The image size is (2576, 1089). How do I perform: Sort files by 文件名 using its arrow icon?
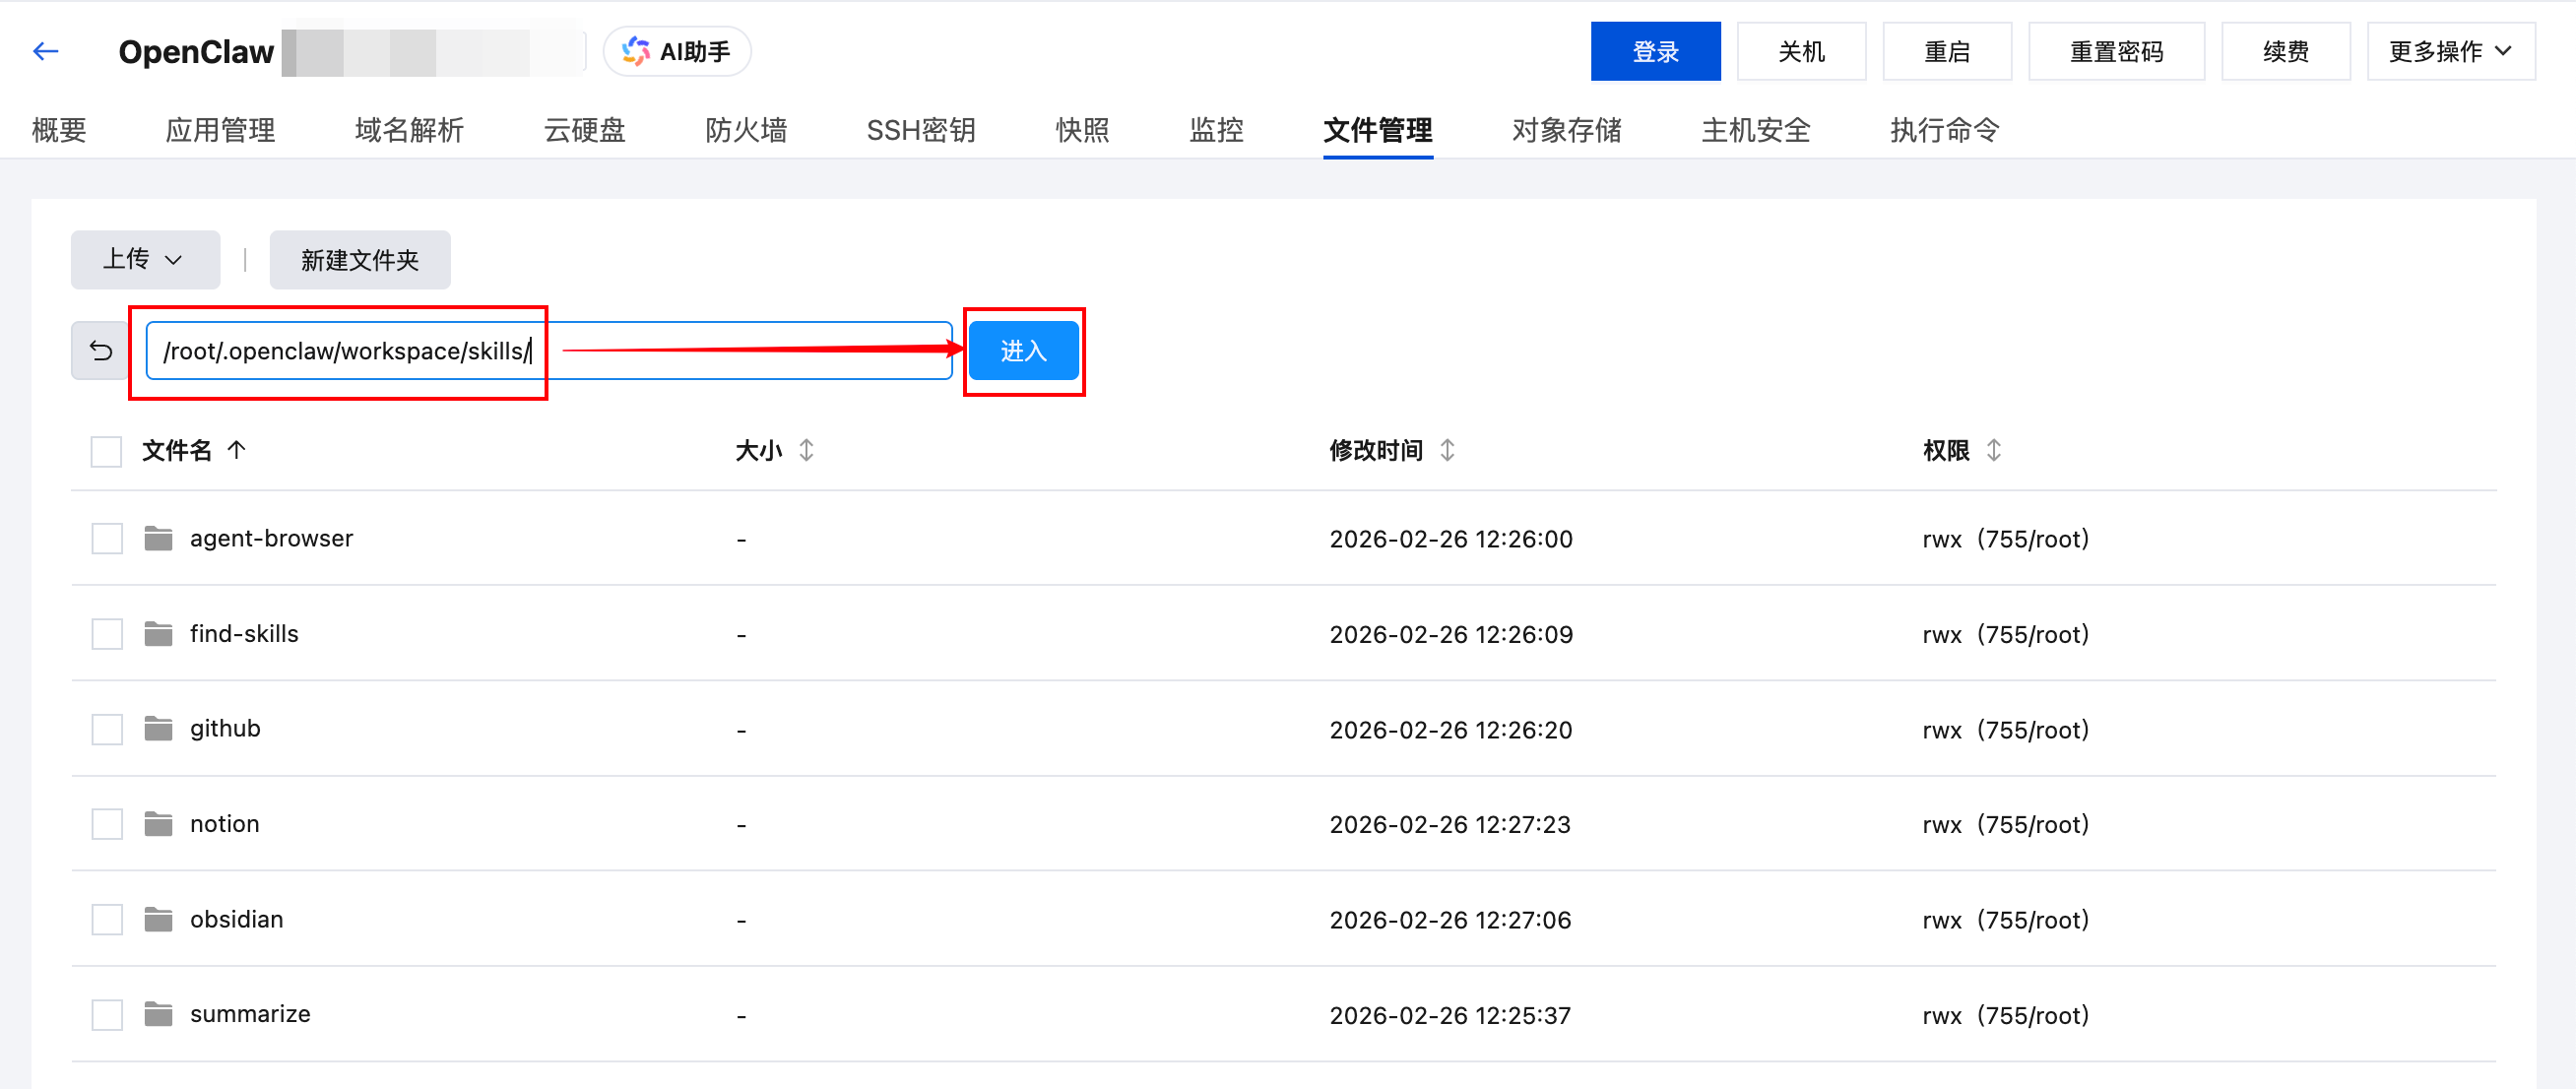237,450
